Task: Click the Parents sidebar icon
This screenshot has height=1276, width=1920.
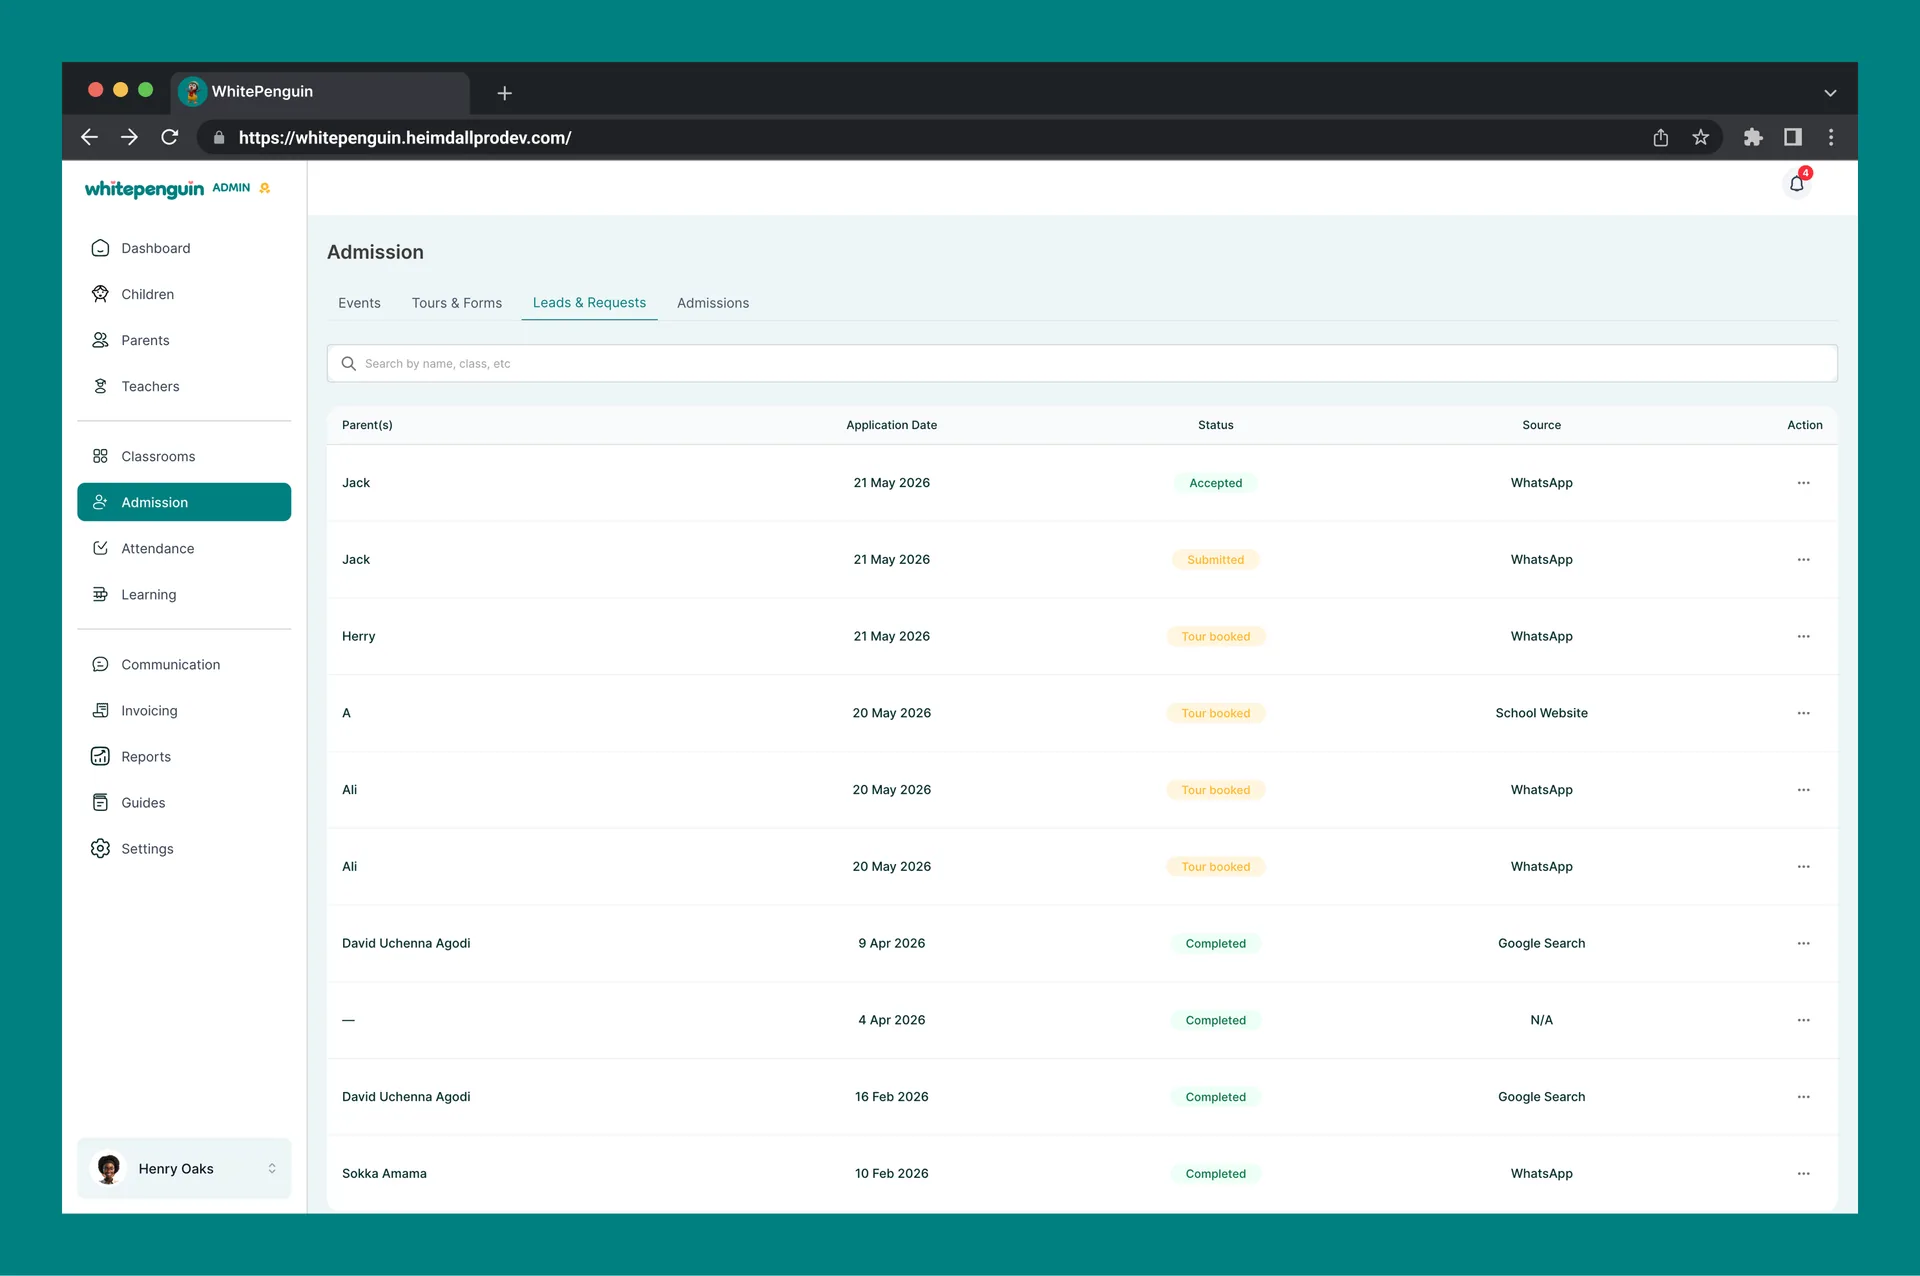Action: coord(100,340)
